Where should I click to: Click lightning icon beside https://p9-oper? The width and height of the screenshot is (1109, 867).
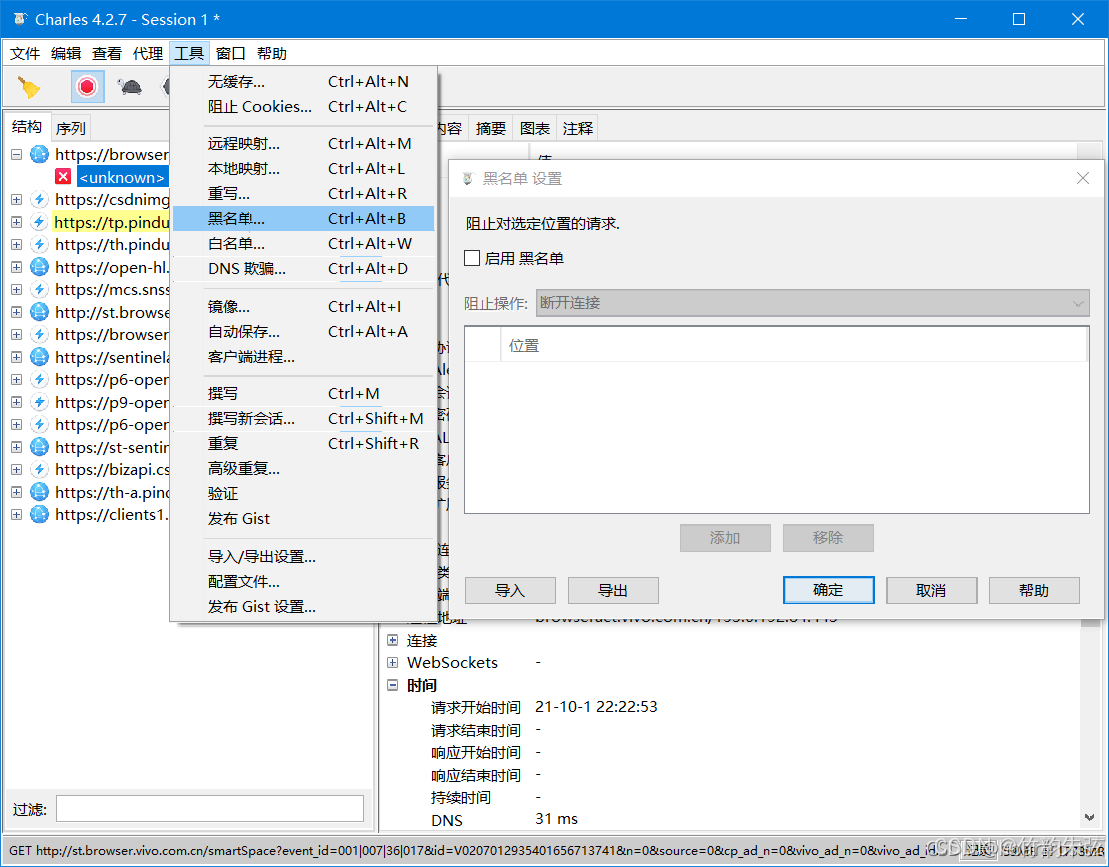click(40, 402)
